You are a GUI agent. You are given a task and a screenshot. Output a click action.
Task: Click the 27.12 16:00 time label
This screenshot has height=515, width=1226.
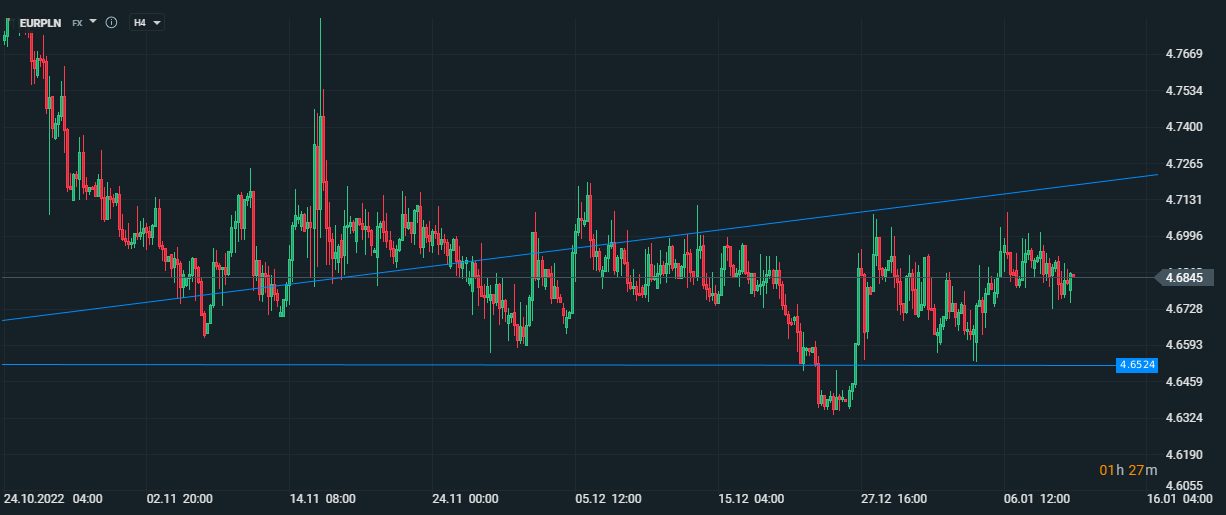(894, 498)
